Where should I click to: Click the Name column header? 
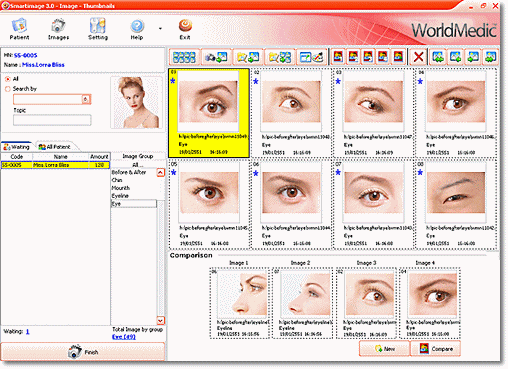60,157
